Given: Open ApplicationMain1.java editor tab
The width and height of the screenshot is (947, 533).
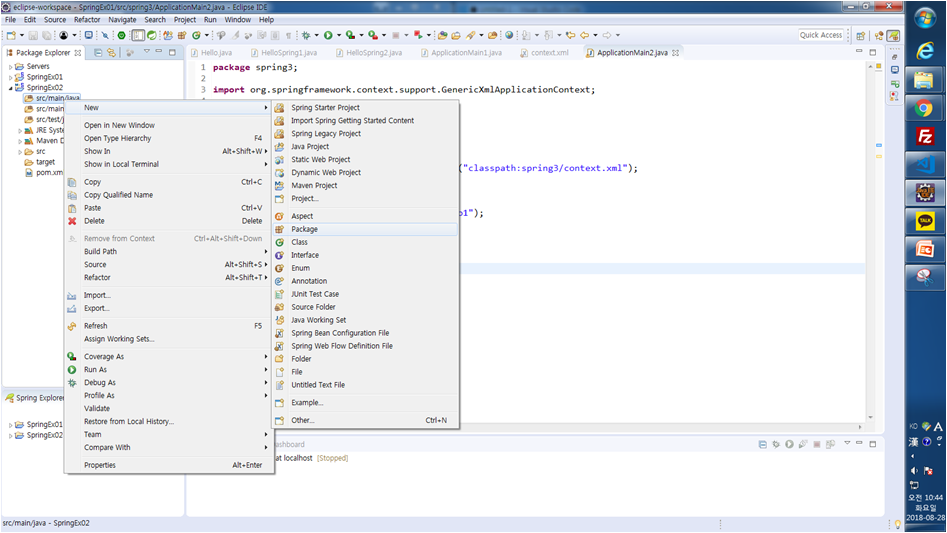Looking at the screenshot, I should click(x=461, y=53).
